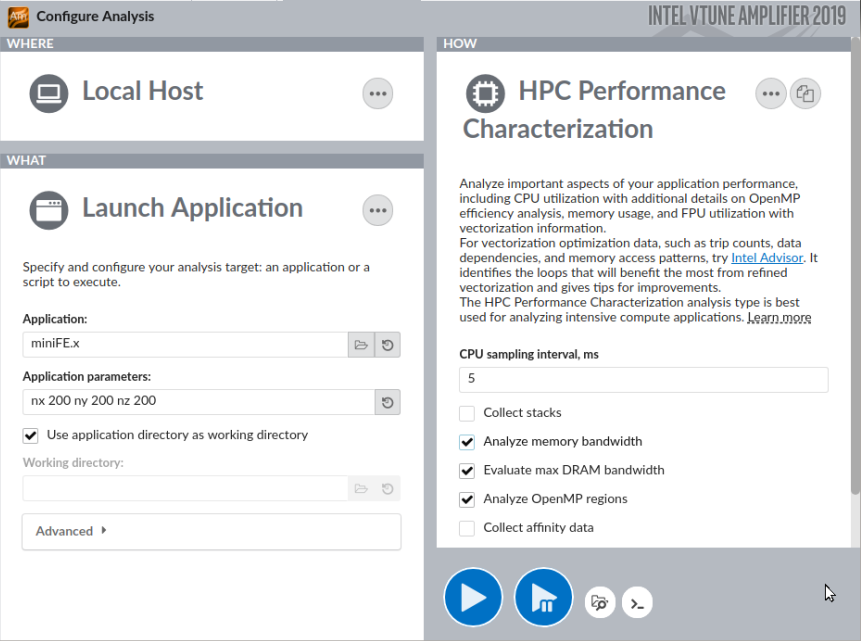This screenshot has height=641, width=861.
Task: Open the Local Host ellipsis menu
Action: [x=377, y=94]
